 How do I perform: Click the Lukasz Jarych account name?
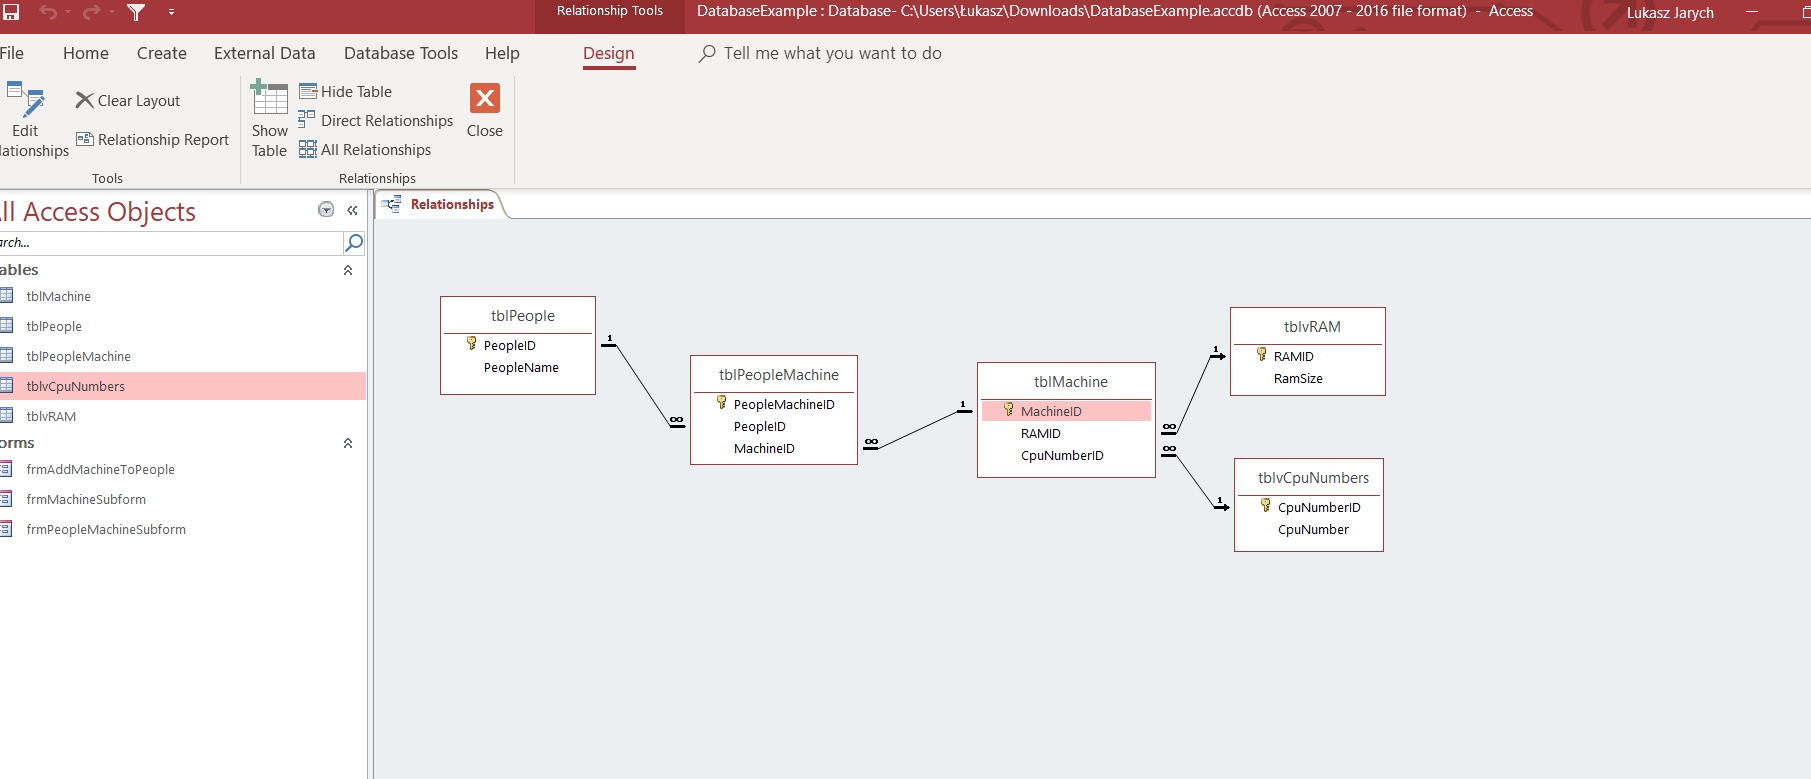1670,12
